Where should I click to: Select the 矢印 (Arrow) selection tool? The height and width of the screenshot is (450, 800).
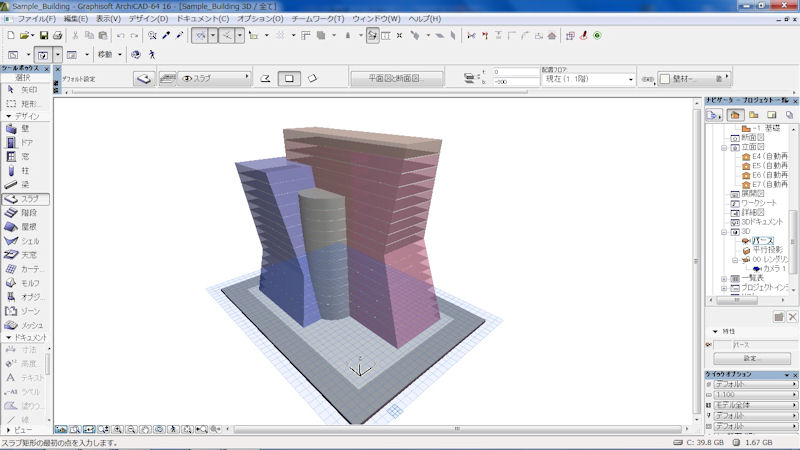pyautogui.click(x=24, y=89)
